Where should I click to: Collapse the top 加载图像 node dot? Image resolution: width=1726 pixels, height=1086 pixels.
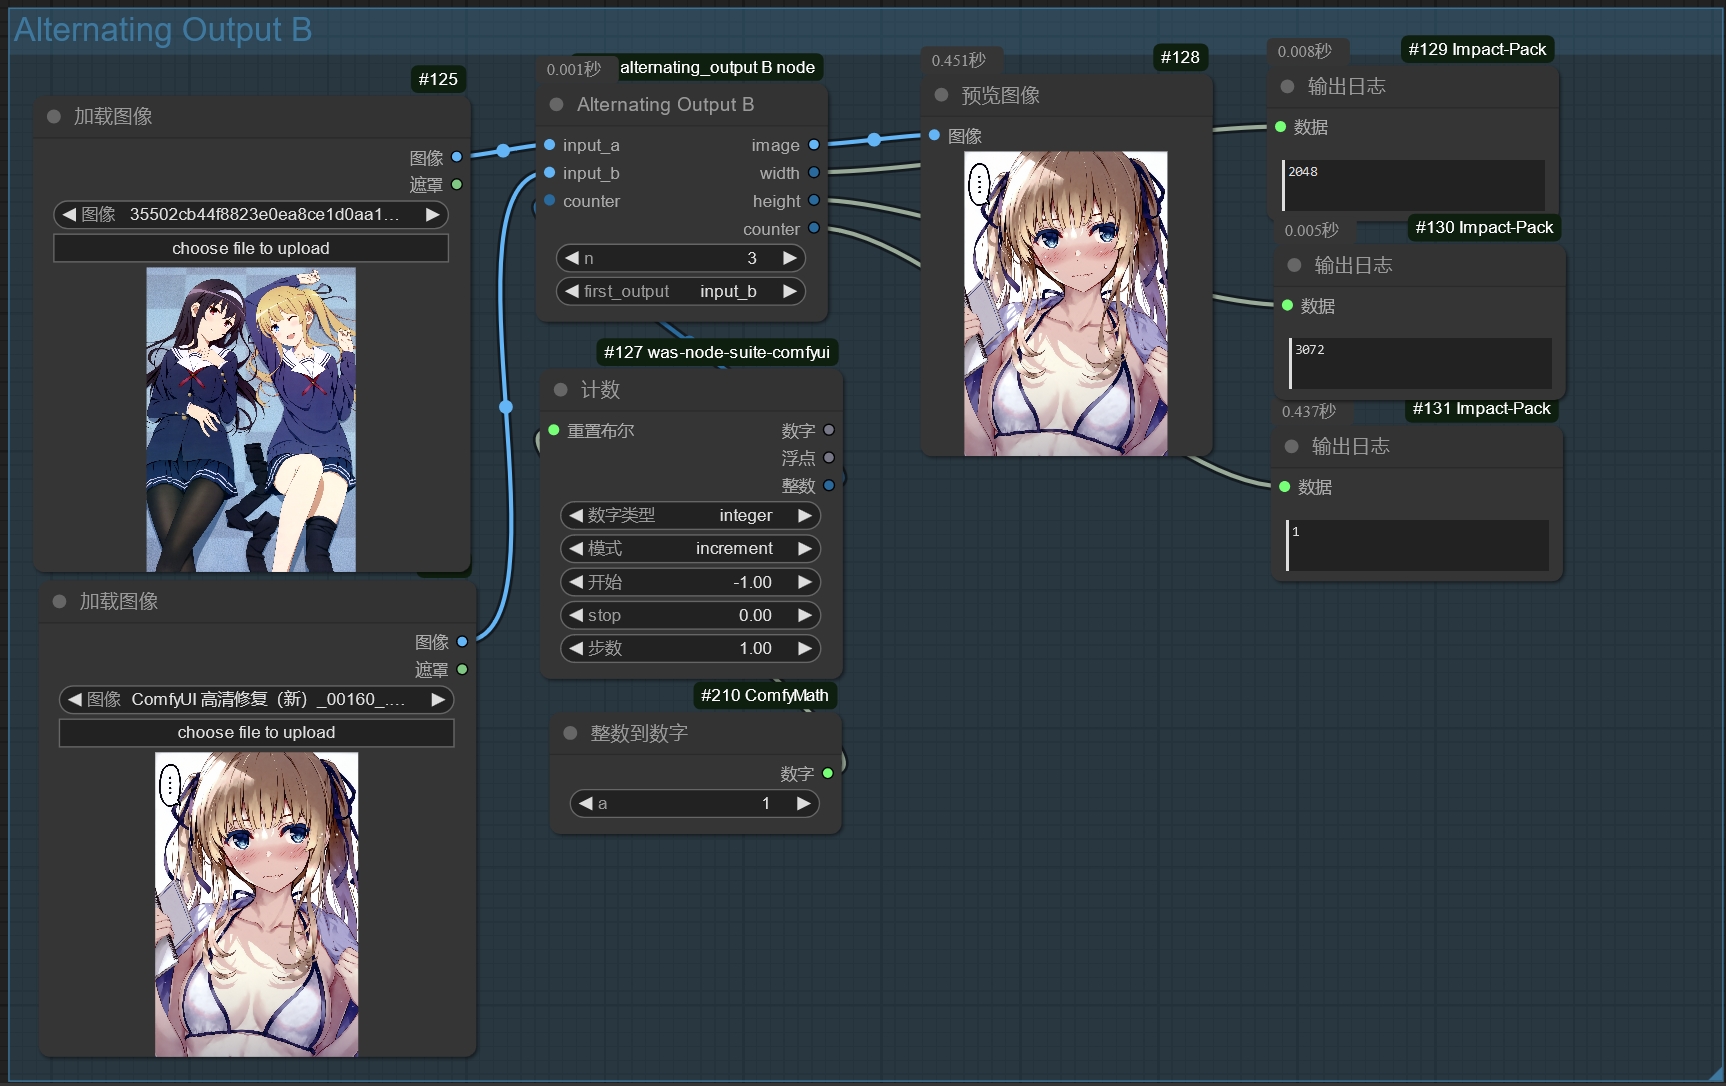pyautogui.click(x=54, y=117)
